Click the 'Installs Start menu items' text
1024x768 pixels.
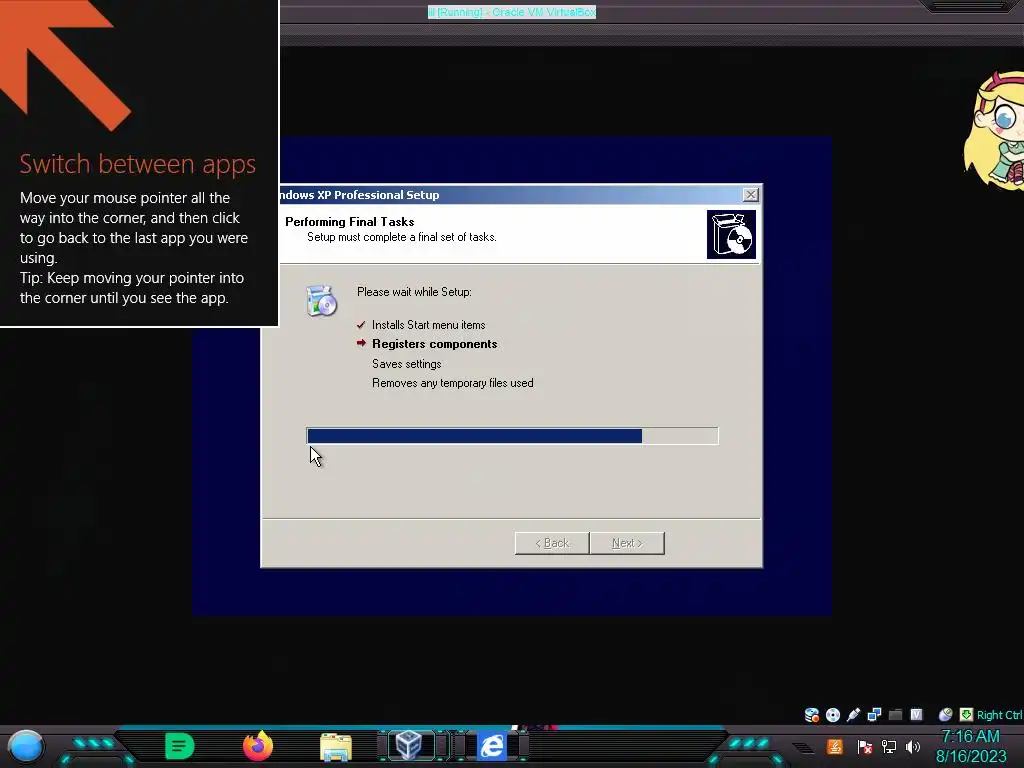(428, 325)
